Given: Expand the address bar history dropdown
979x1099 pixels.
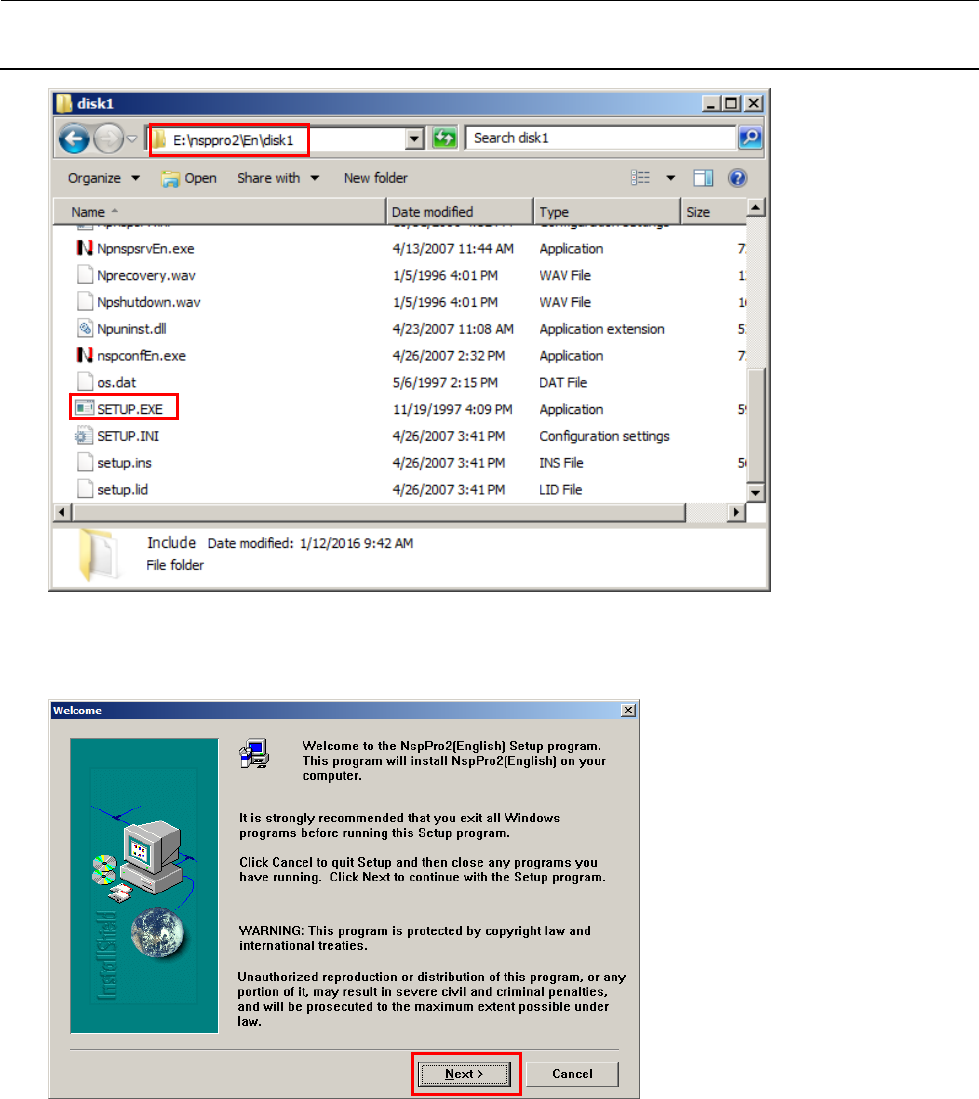Looking at the screenshot, I should [x=415, y=139].
